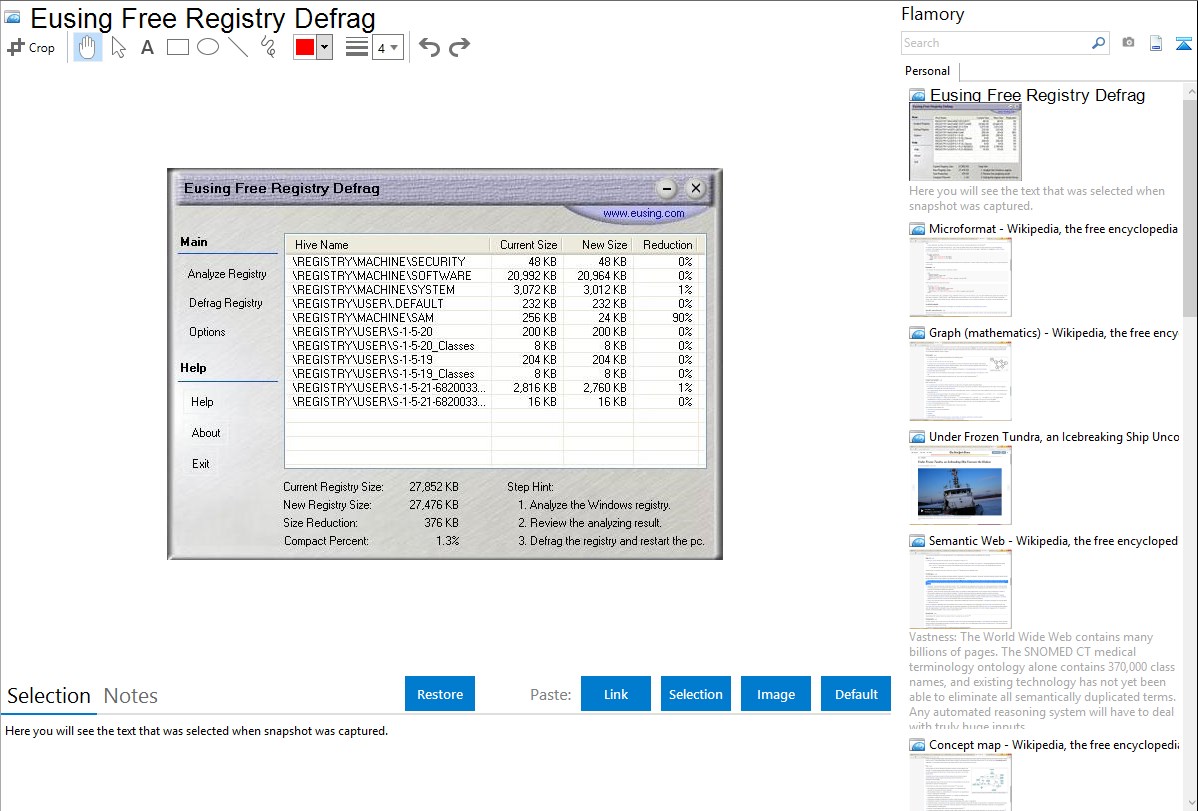
Task: Click the Semantic Web title icon
Action: click(917, 541)
